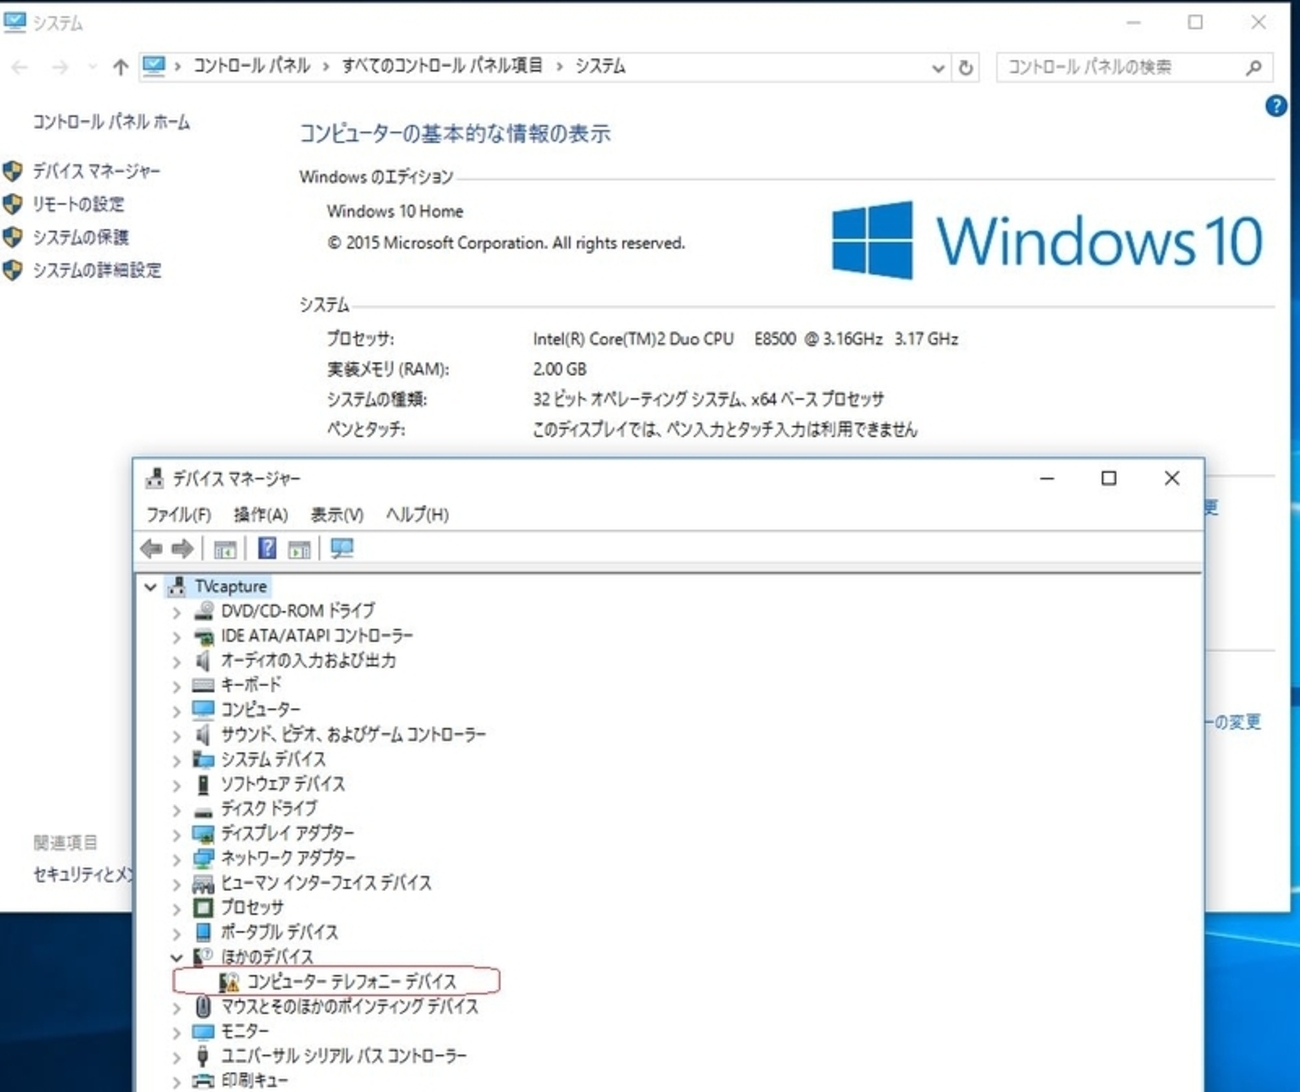Expand the DVD/CD-ROM ドライブ node

176,611
